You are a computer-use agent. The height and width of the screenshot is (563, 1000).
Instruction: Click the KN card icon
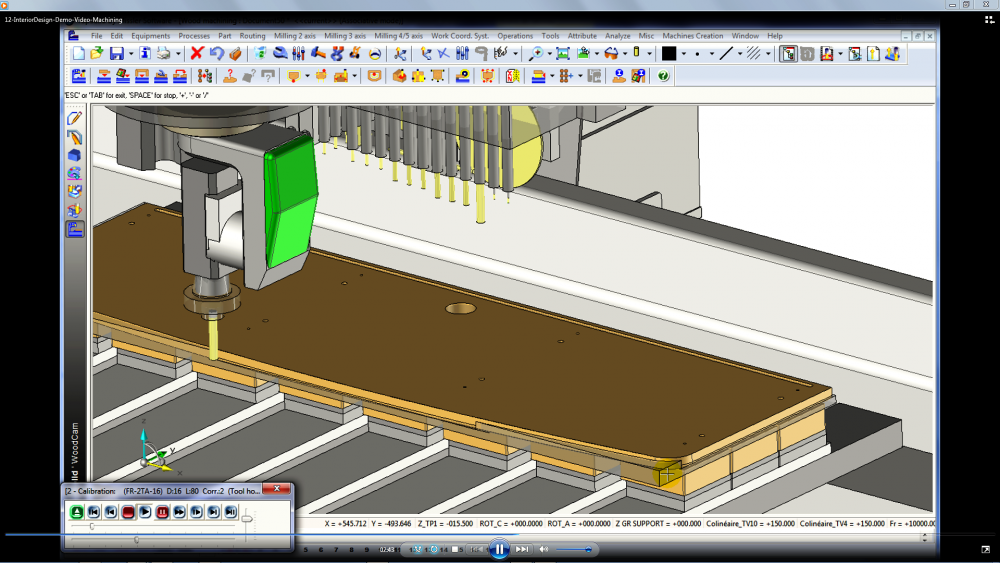(x=513, y=76)
